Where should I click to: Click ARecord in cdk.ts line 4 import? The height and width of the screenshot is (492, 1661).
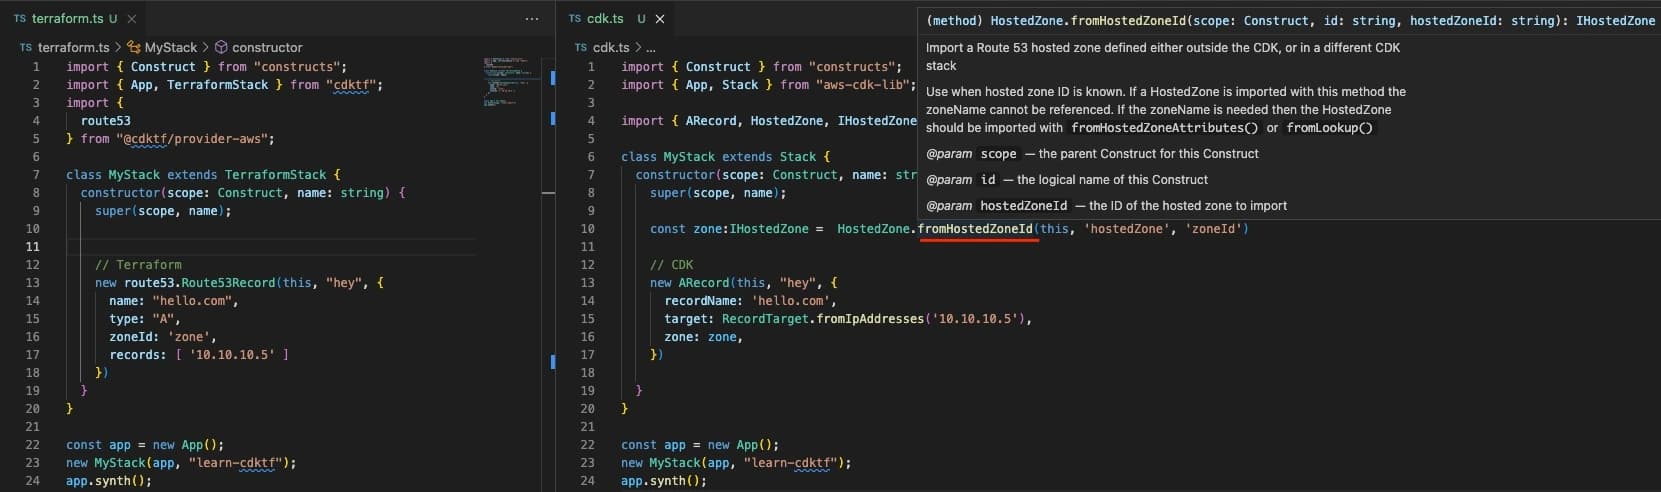[710, 121]
